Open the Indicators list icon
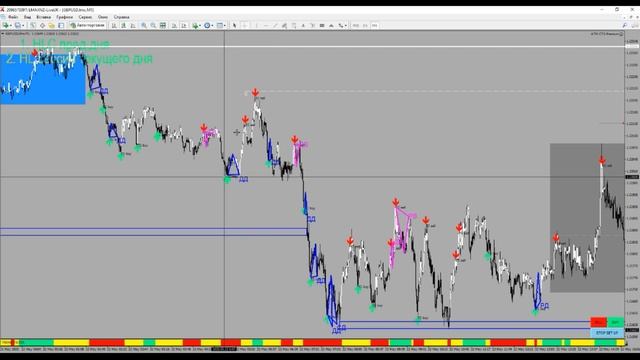Viewport: 640px width, 360px height. point(195,25)
